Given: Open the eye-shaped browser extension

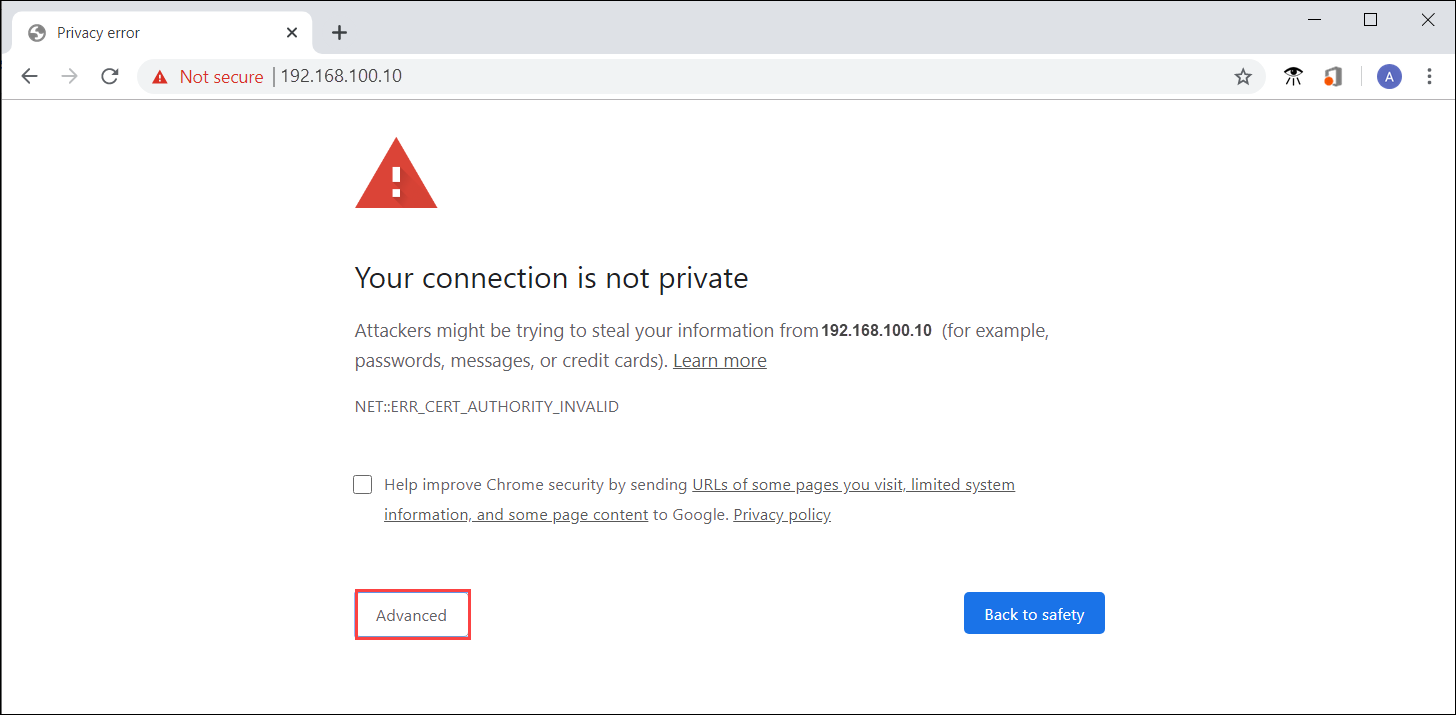Looking at the screenshot, I should coord(1293,76).
